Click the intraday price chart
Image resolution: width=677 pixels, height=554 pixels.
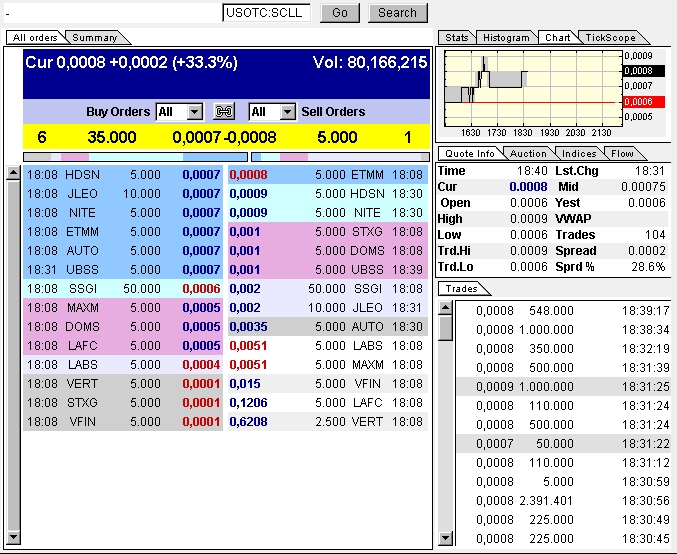[533, 88]
